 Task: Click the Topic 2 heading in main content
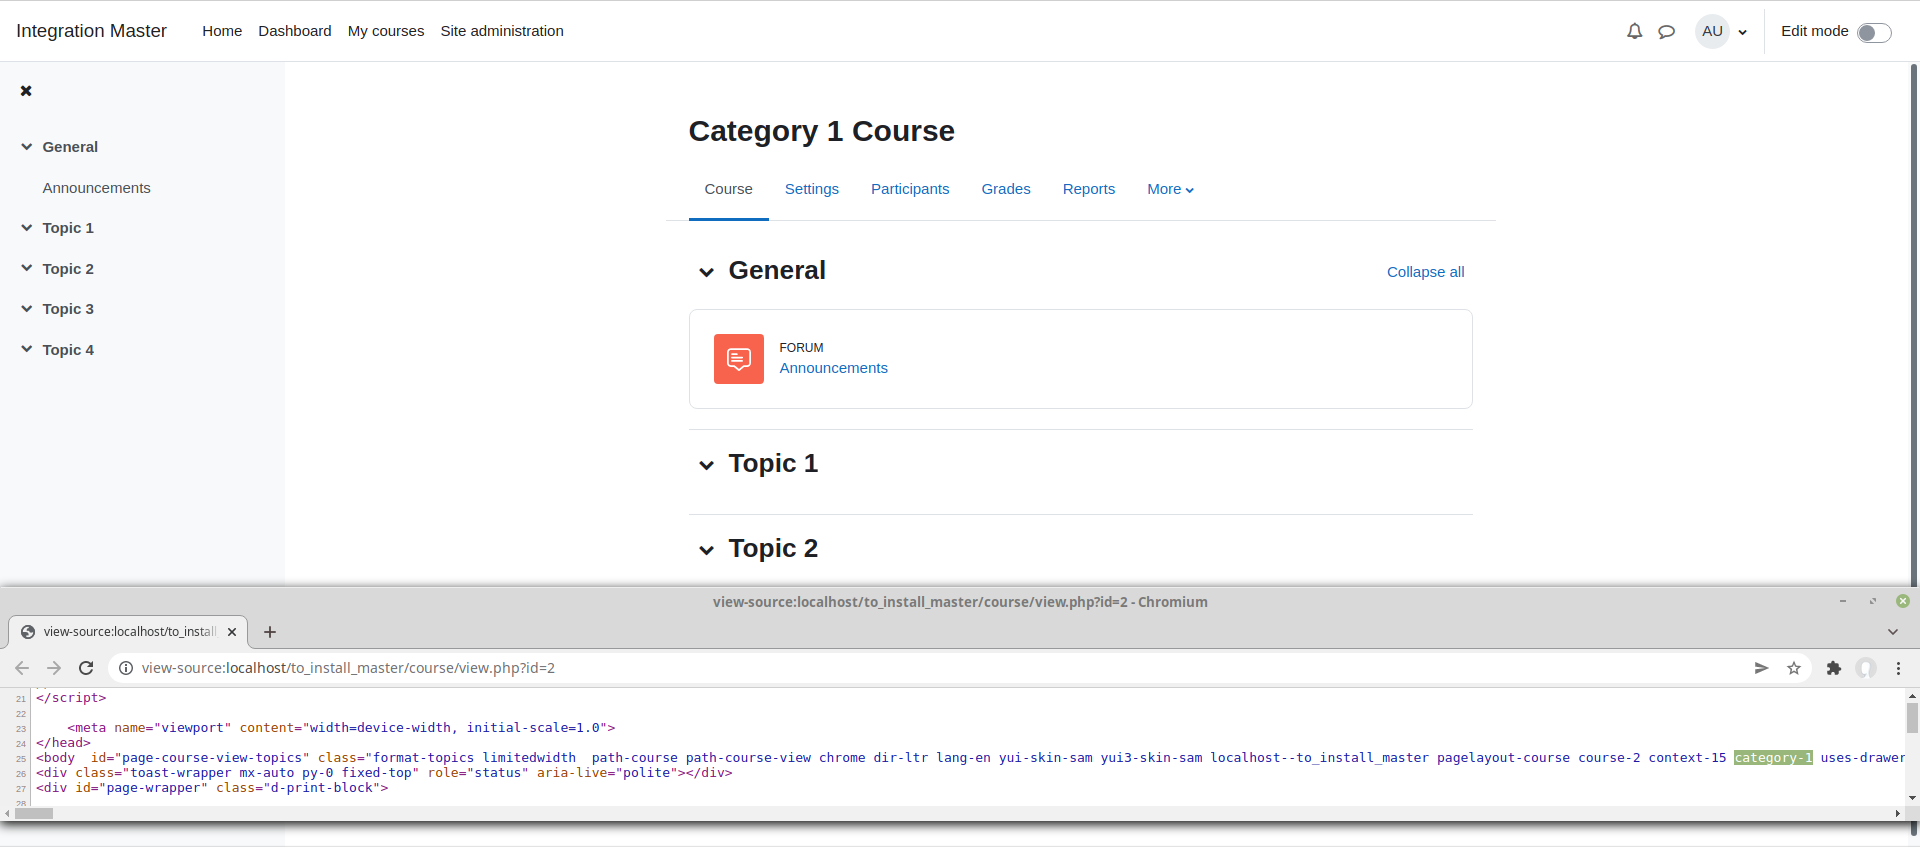click(773, 549)
